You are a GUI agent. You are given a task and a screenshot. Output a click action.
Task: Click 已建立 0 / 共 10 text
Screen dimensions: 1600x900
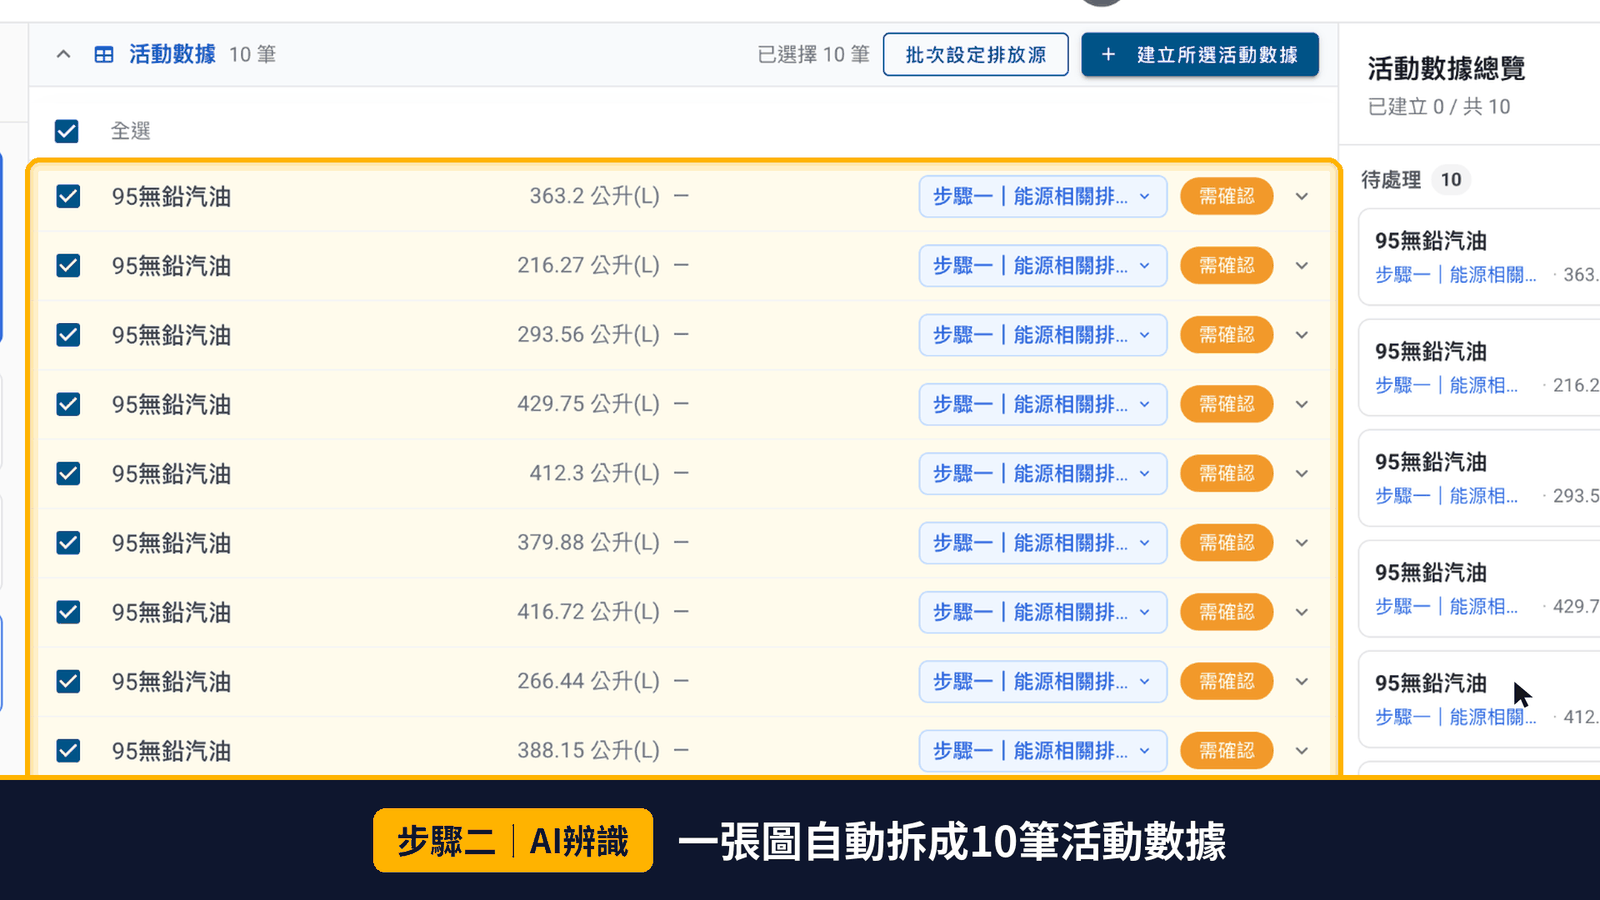click(1439, 106)
